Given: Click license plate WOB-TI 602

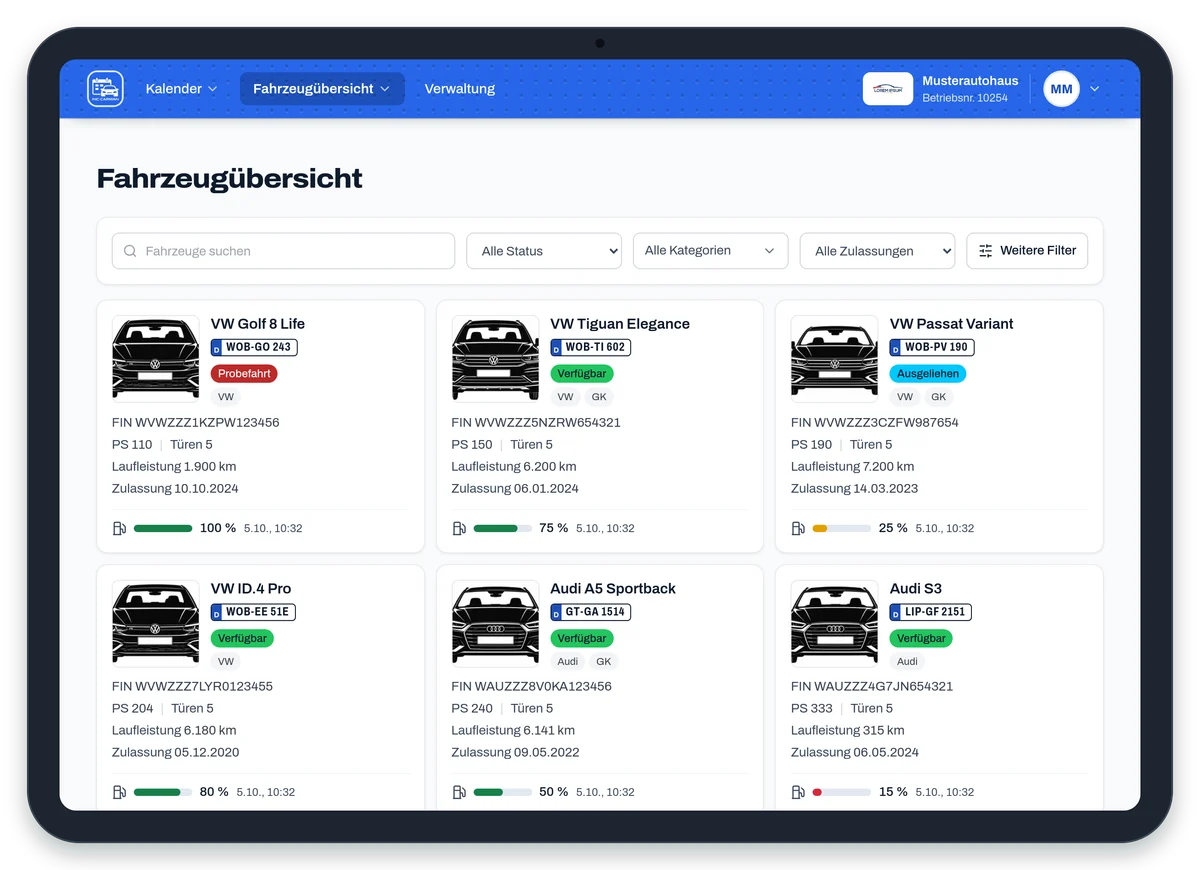Looking at the screenshot, I should pos(591,347).
